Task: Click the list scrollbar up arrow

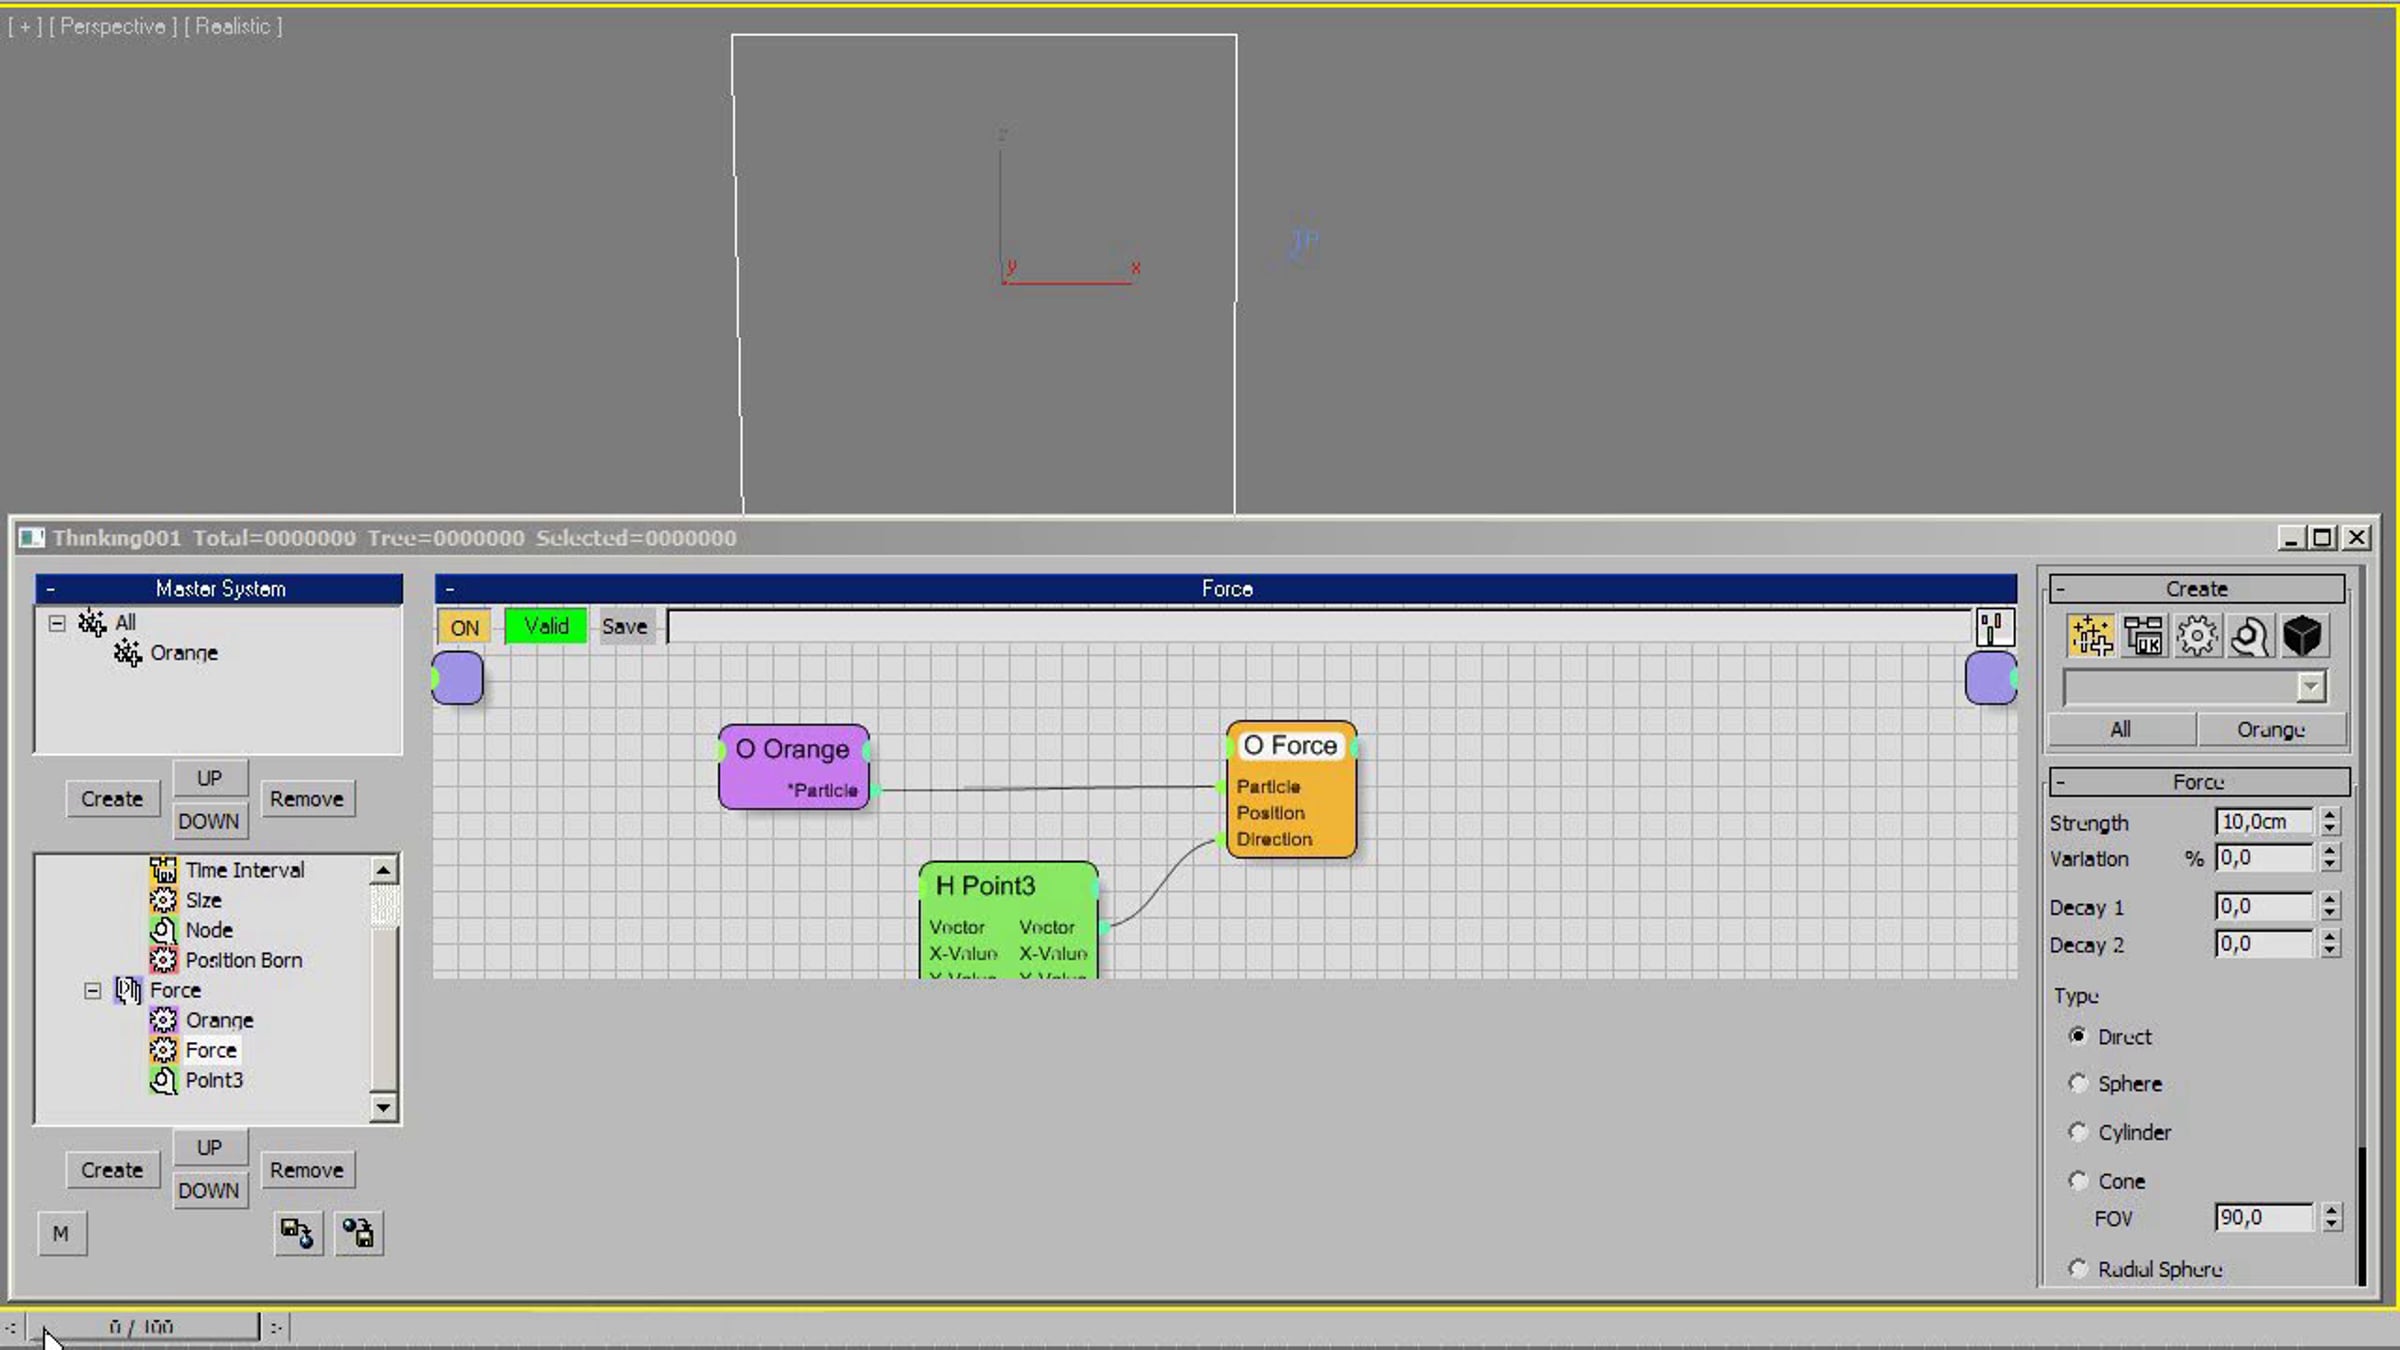Action: click(x=384, y=870)
